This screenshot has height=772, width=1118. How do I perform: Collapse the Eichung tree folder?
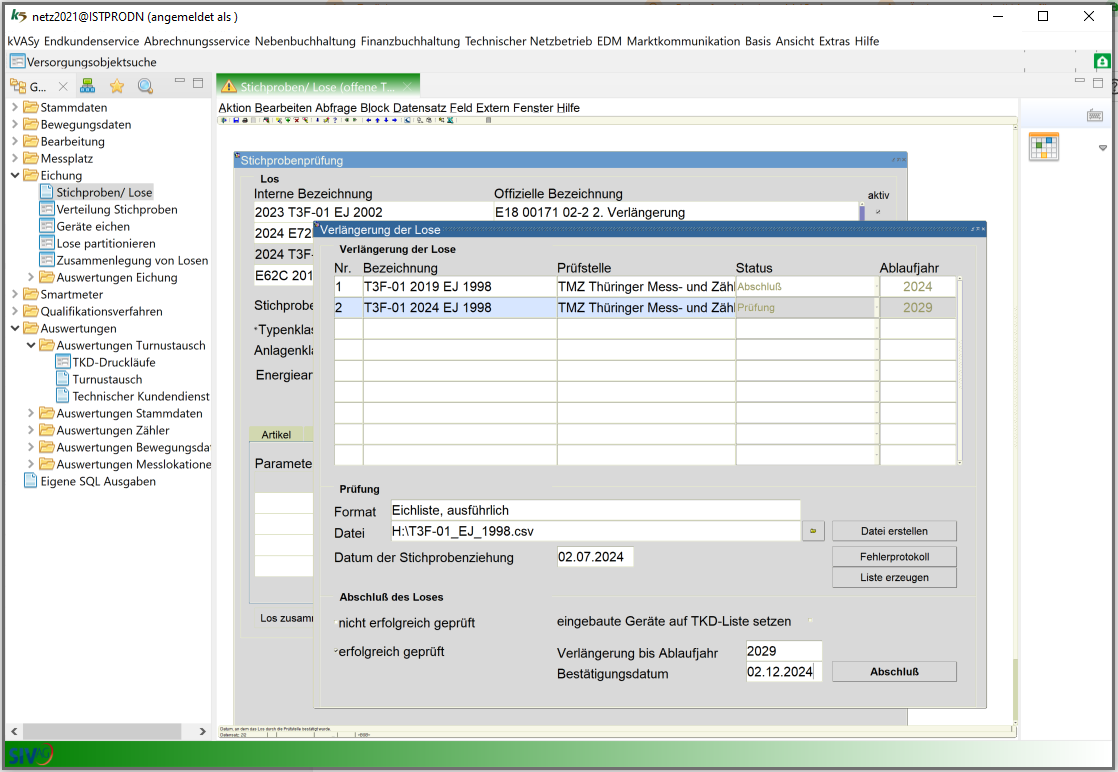15,175
